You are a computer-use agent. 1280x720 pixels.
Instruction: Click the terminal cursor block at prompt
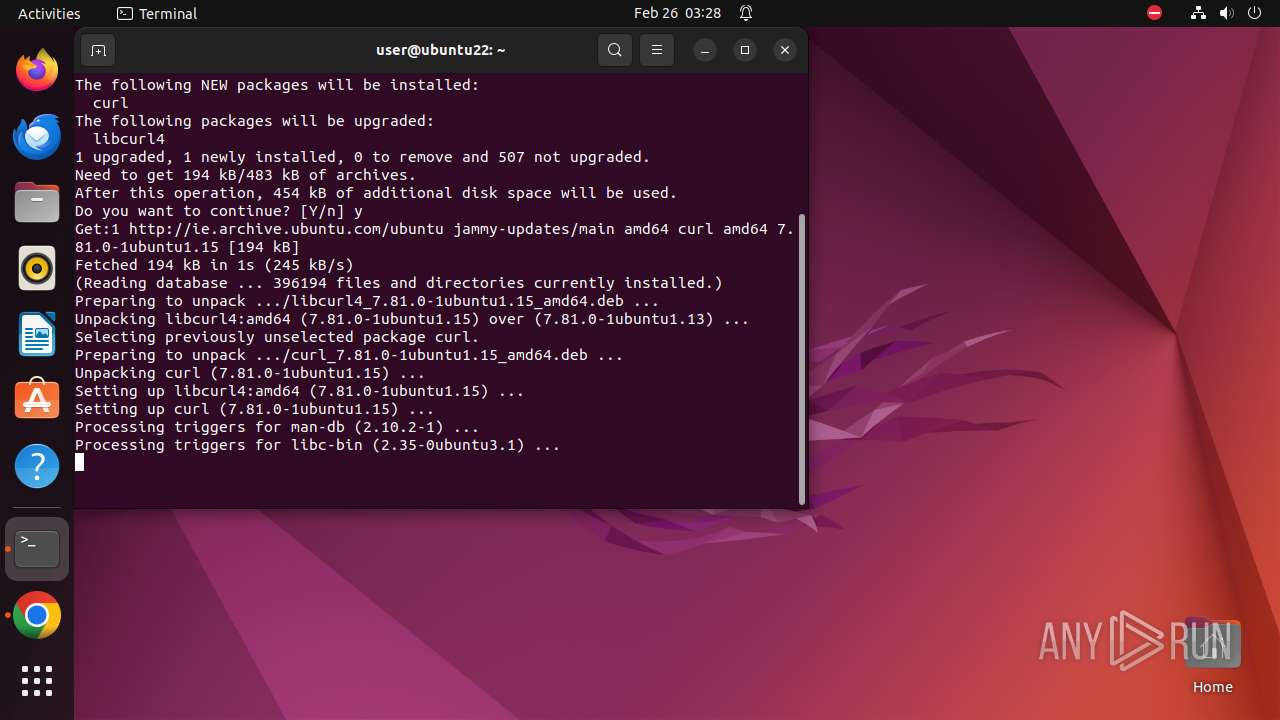pos(80,463)
